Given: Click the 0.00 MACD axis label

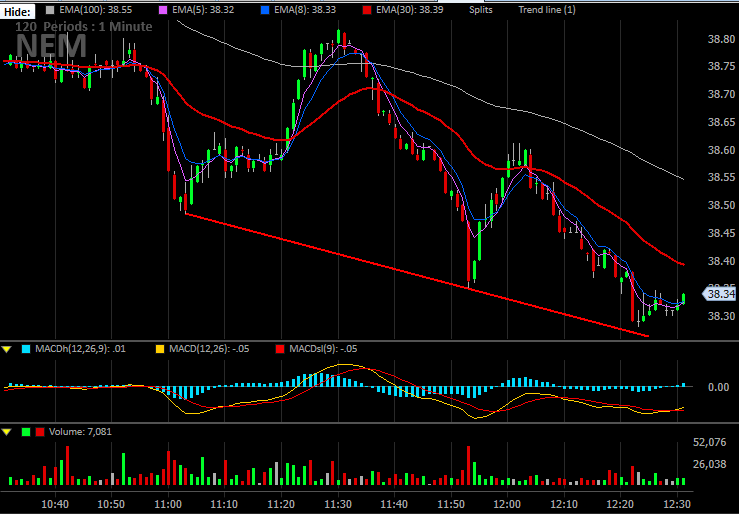Looking at the screenshot, I should click(719, 387).
